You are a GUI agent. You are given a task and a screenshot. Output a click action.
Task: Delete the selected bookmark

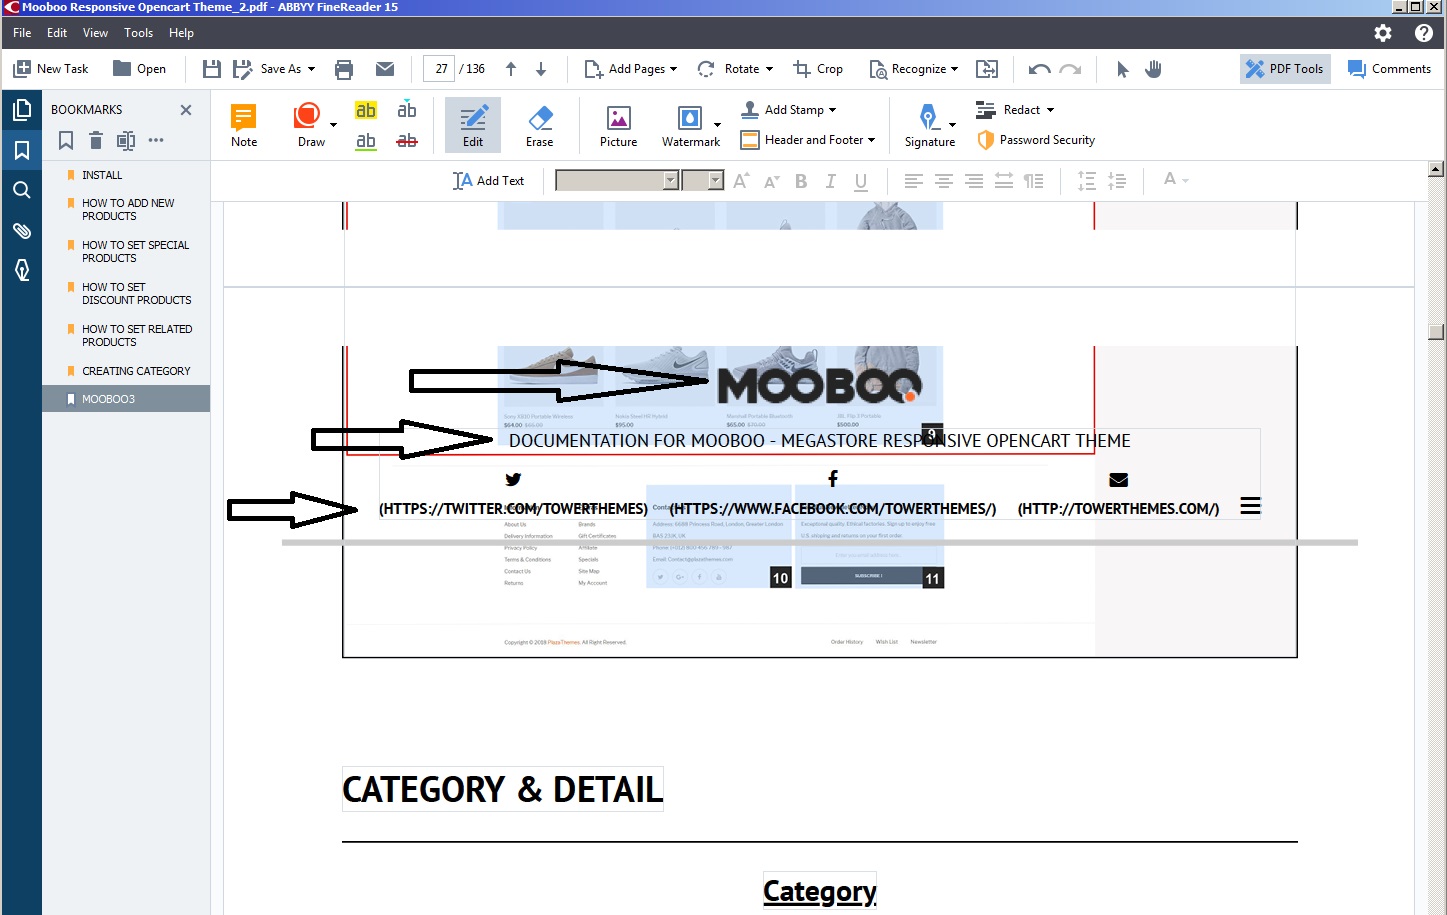click(x=96, y=140)
